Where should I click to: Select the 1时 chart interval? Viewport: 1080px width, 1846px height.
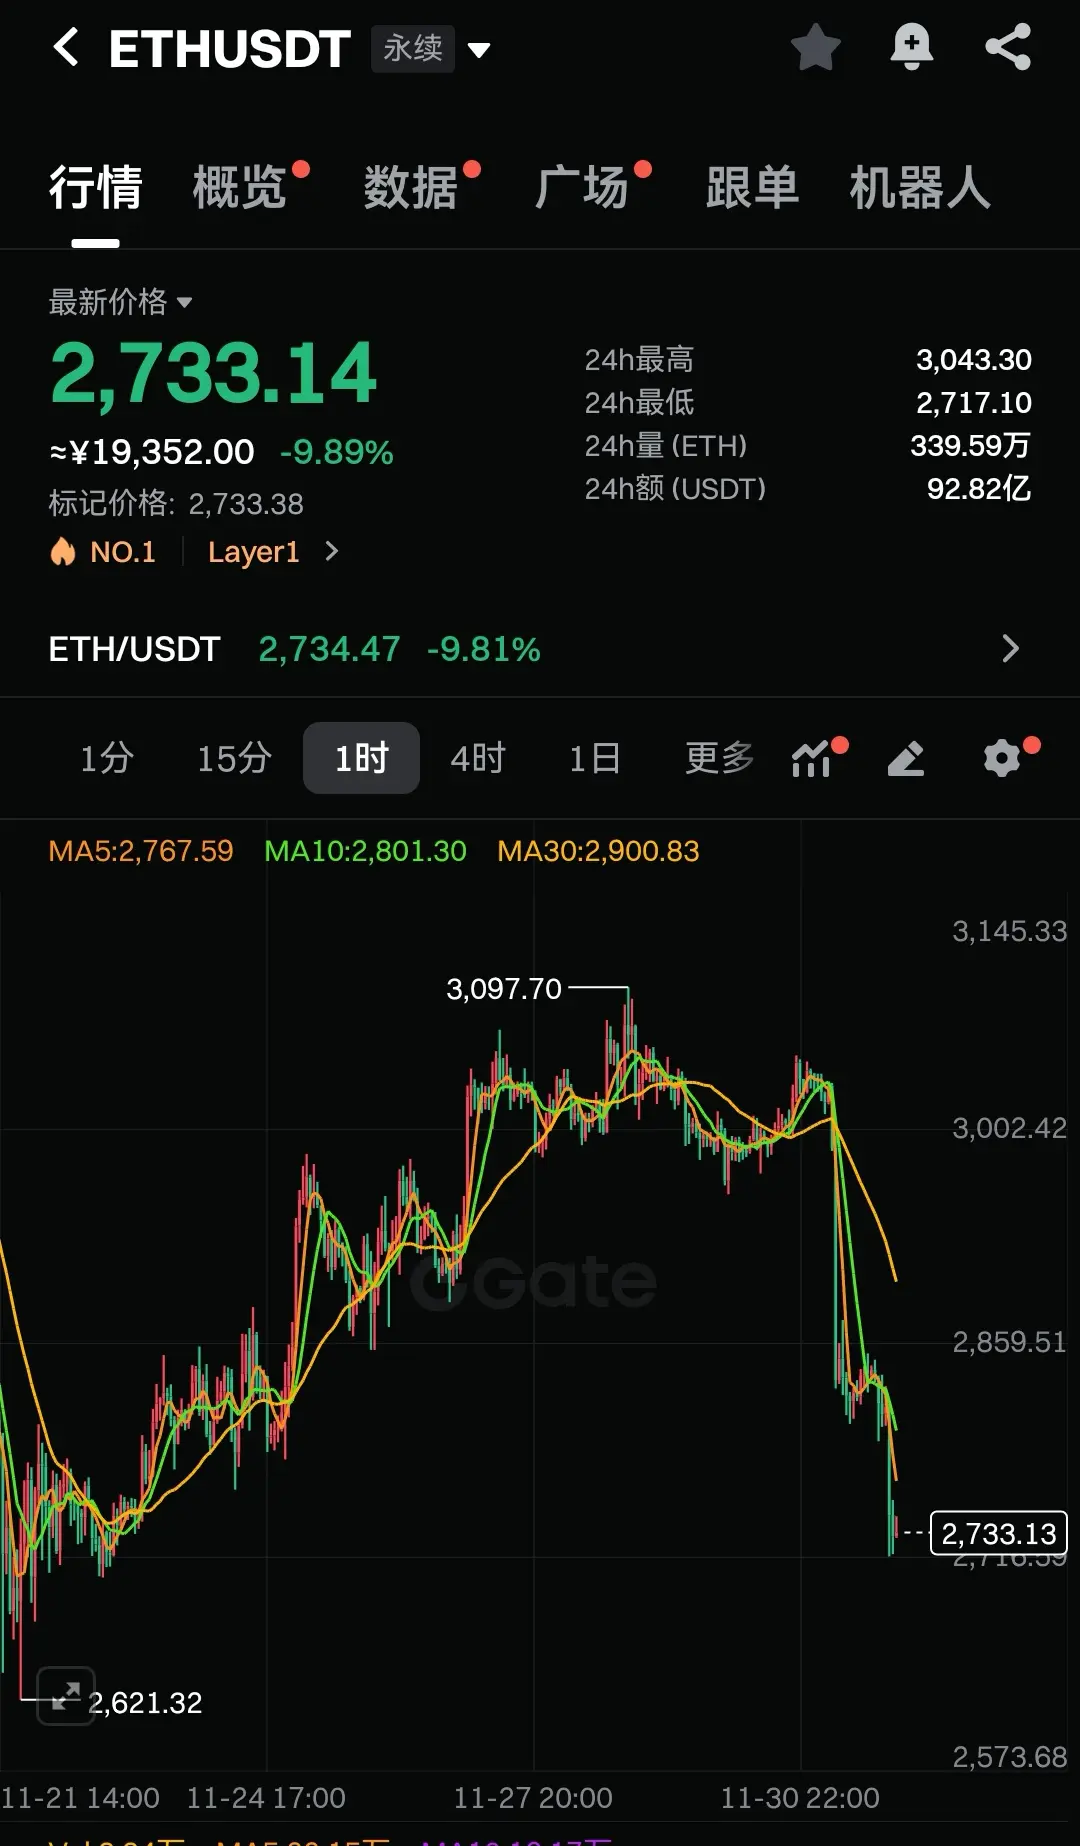(361, 758)
